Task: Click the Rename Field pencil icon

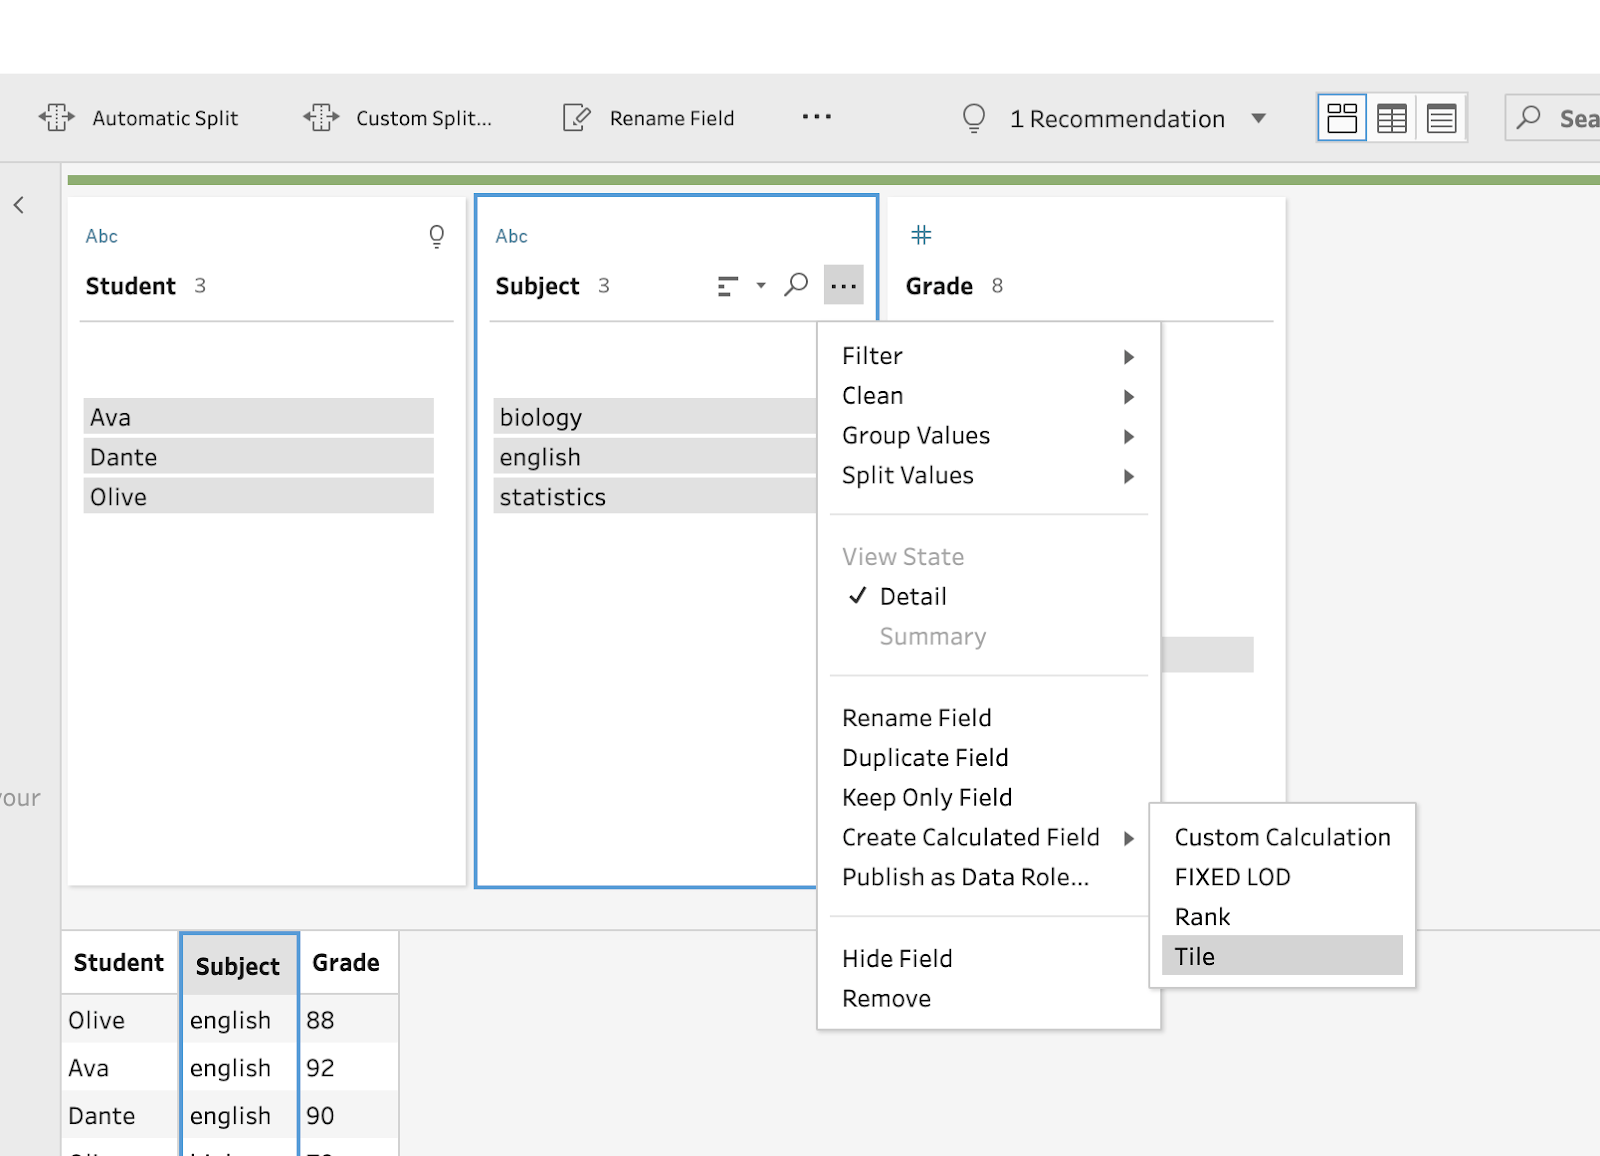Action: (x=577, y=118)
